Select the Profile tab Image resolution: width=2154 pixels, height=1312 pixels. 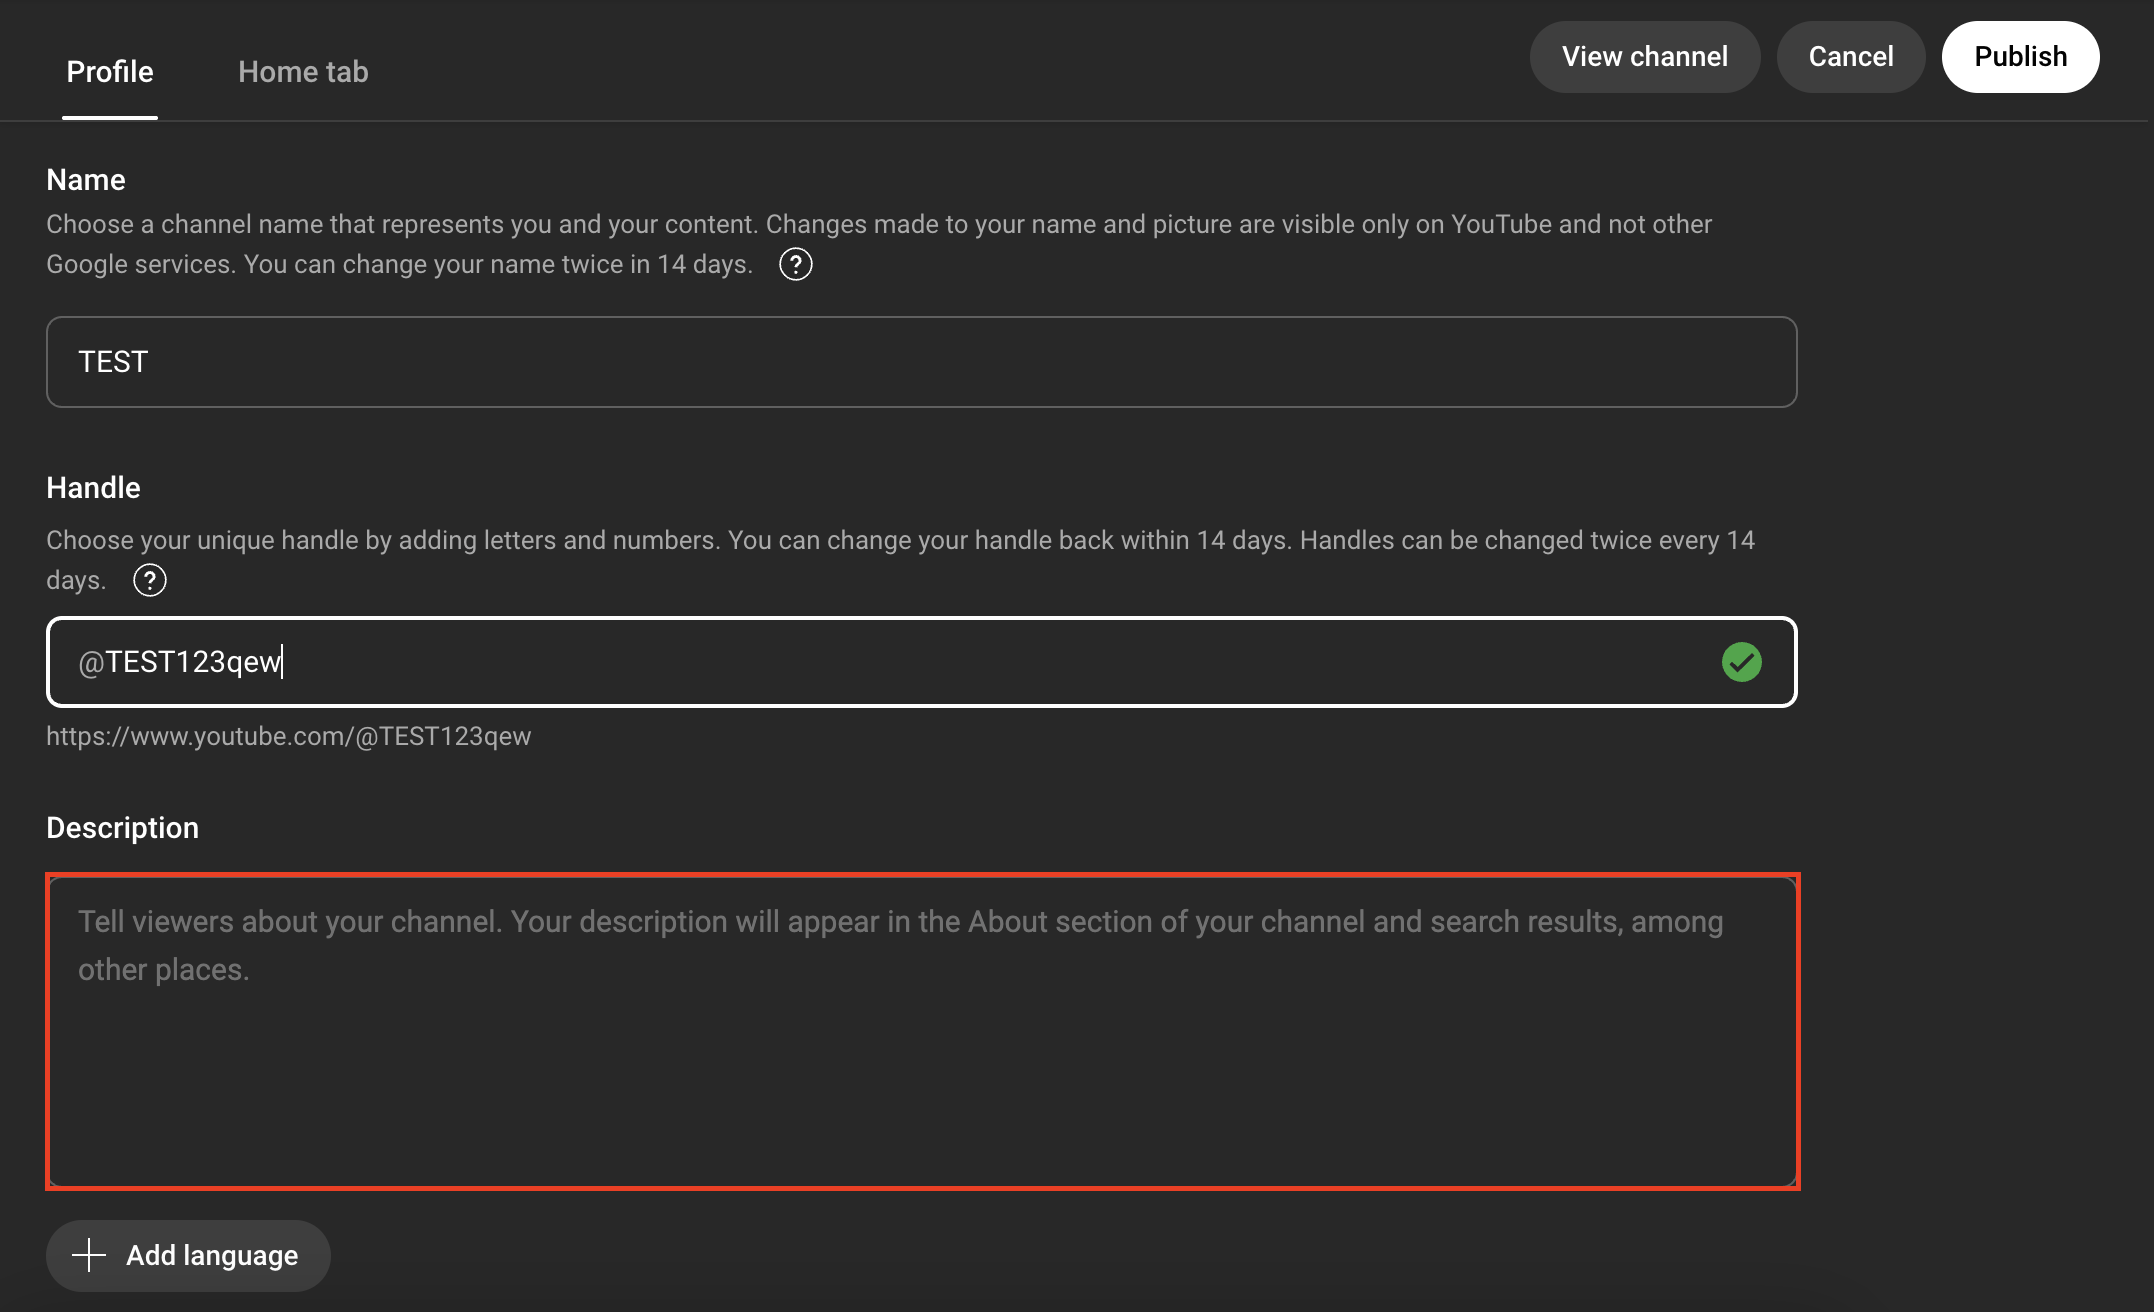110,72
